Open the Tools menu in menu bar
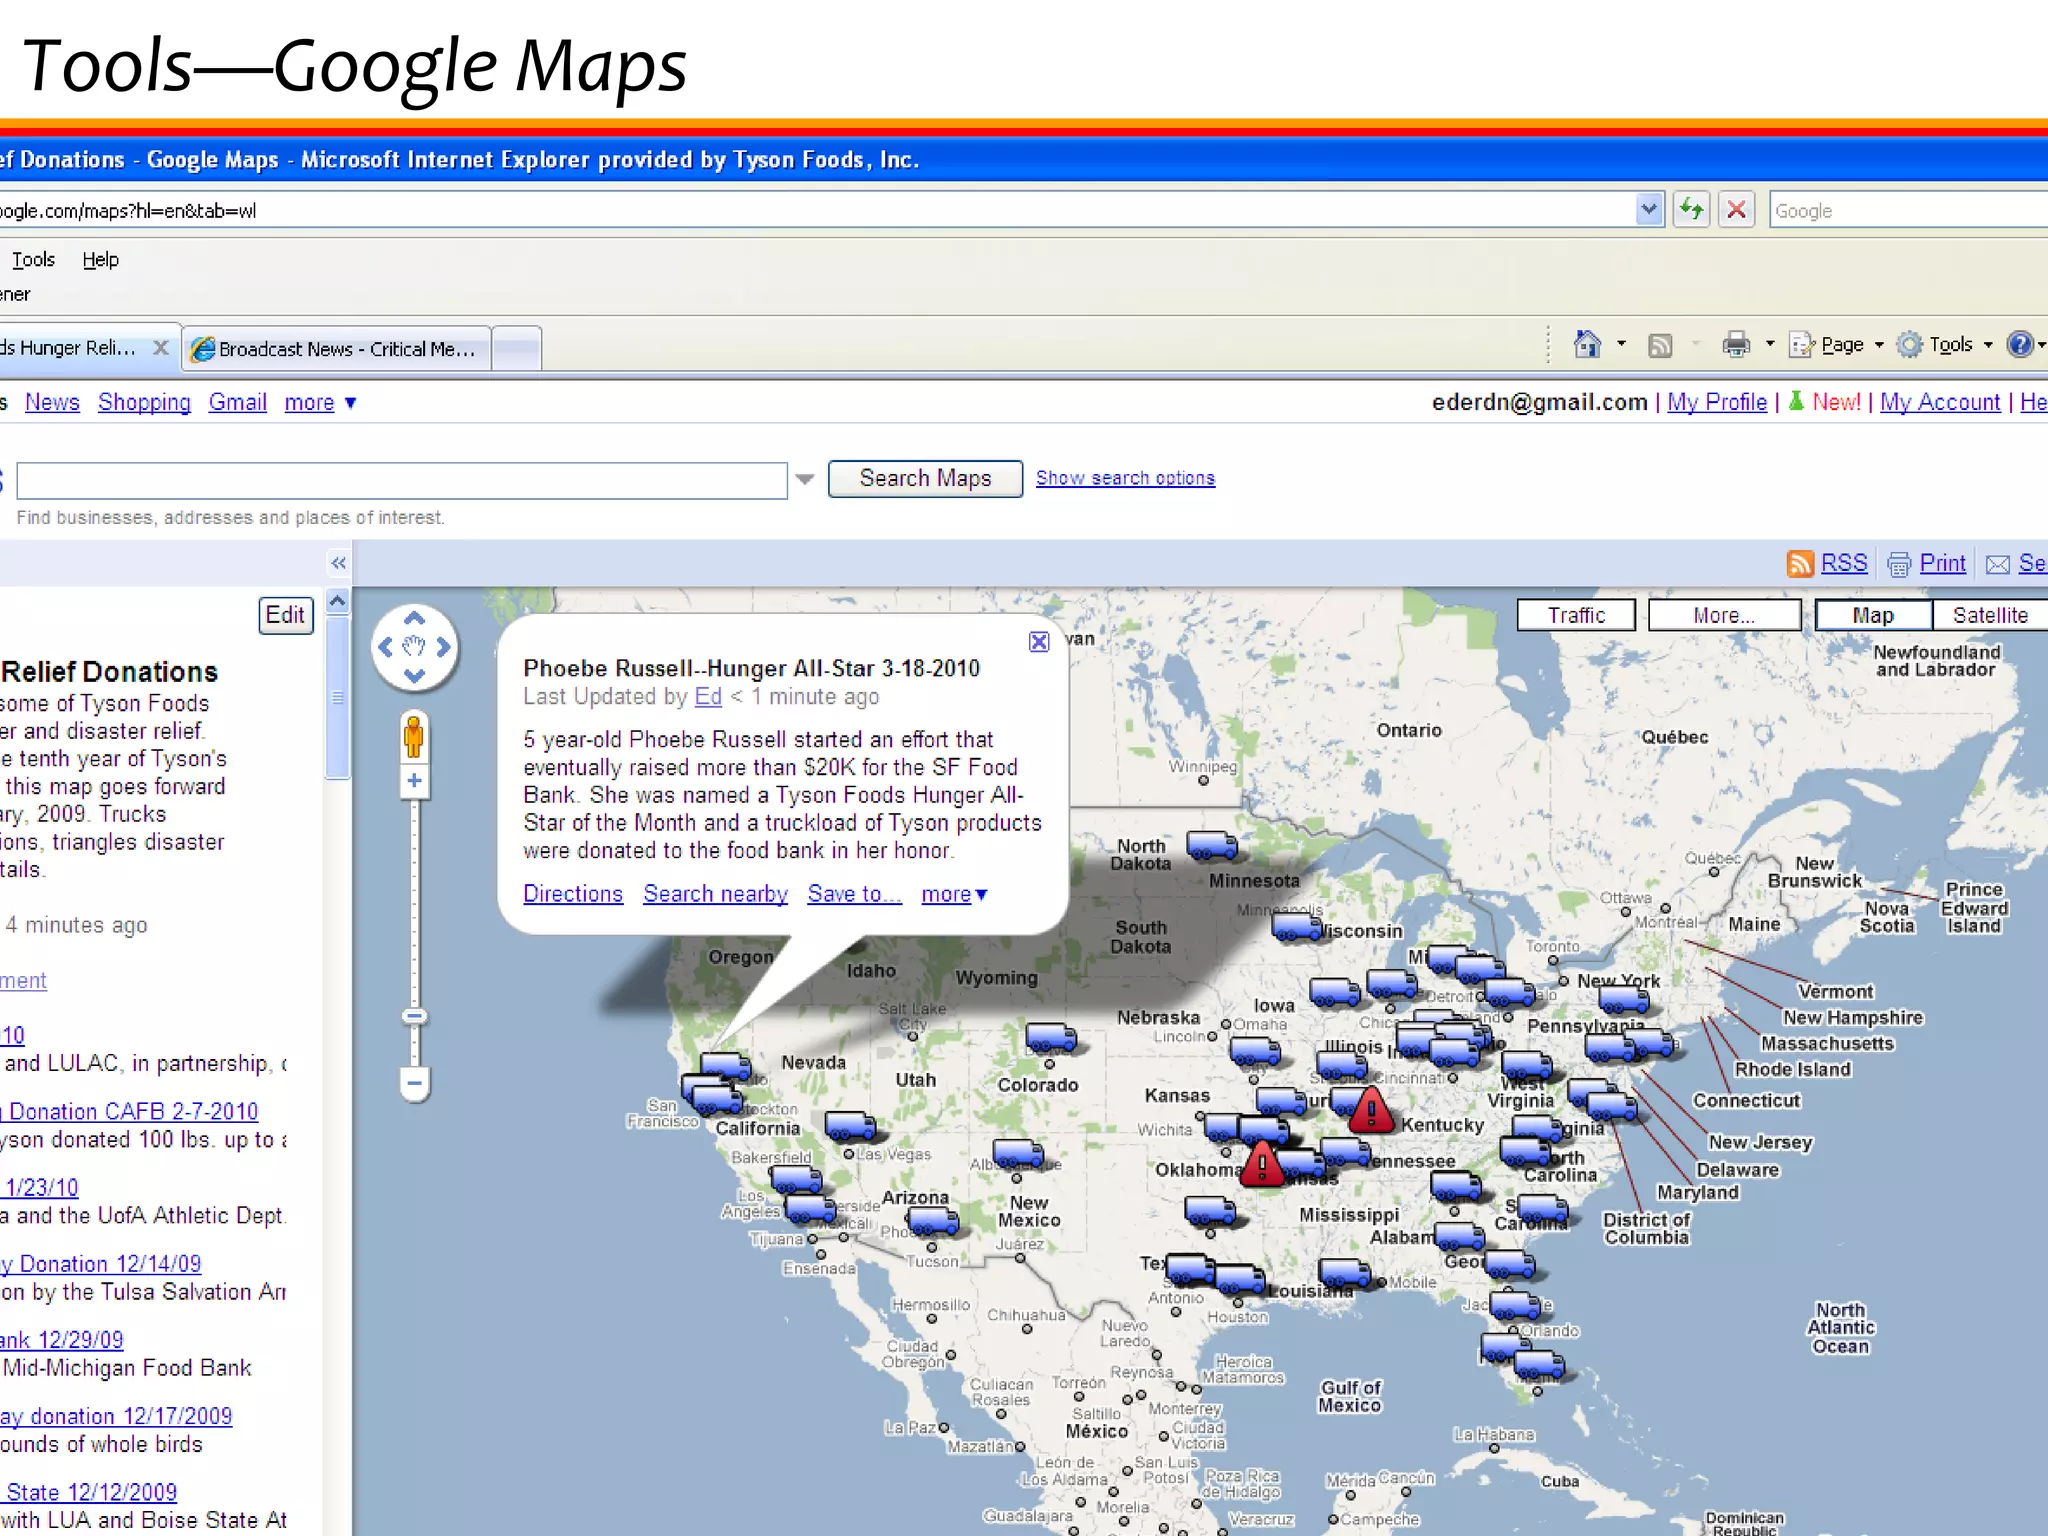Image resolution: width=2048 pixels, height=1536 pixels. click(x=33, y=260)
